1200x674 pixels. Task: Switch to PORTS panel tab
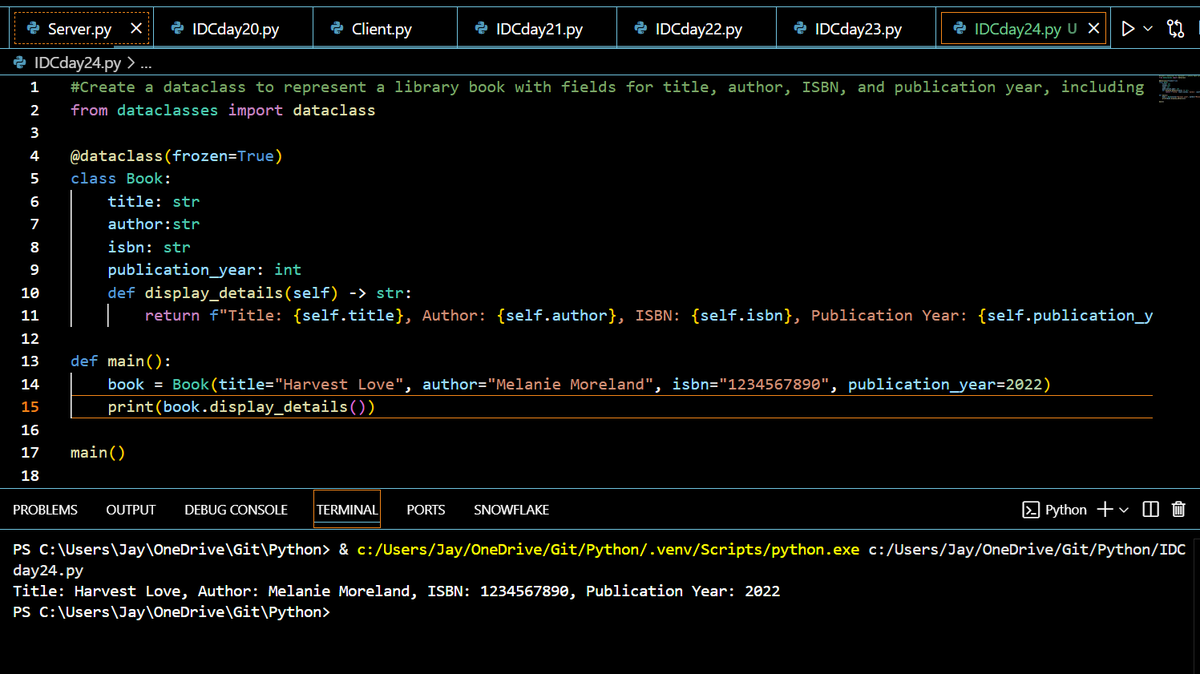(426, 510)
